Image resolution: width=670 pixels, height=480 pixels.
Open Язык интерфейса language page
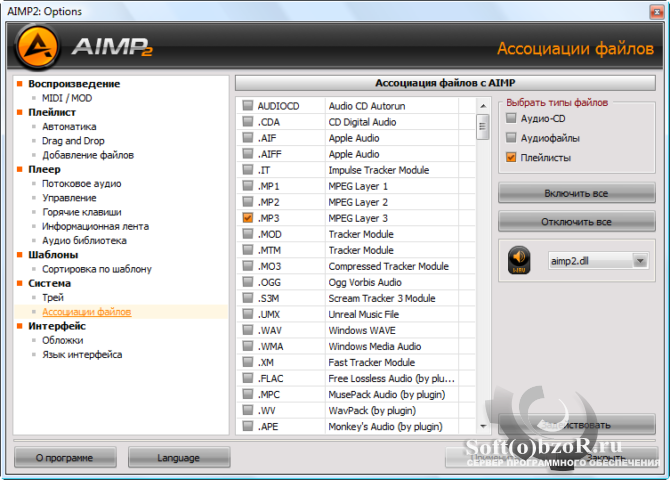82,354
